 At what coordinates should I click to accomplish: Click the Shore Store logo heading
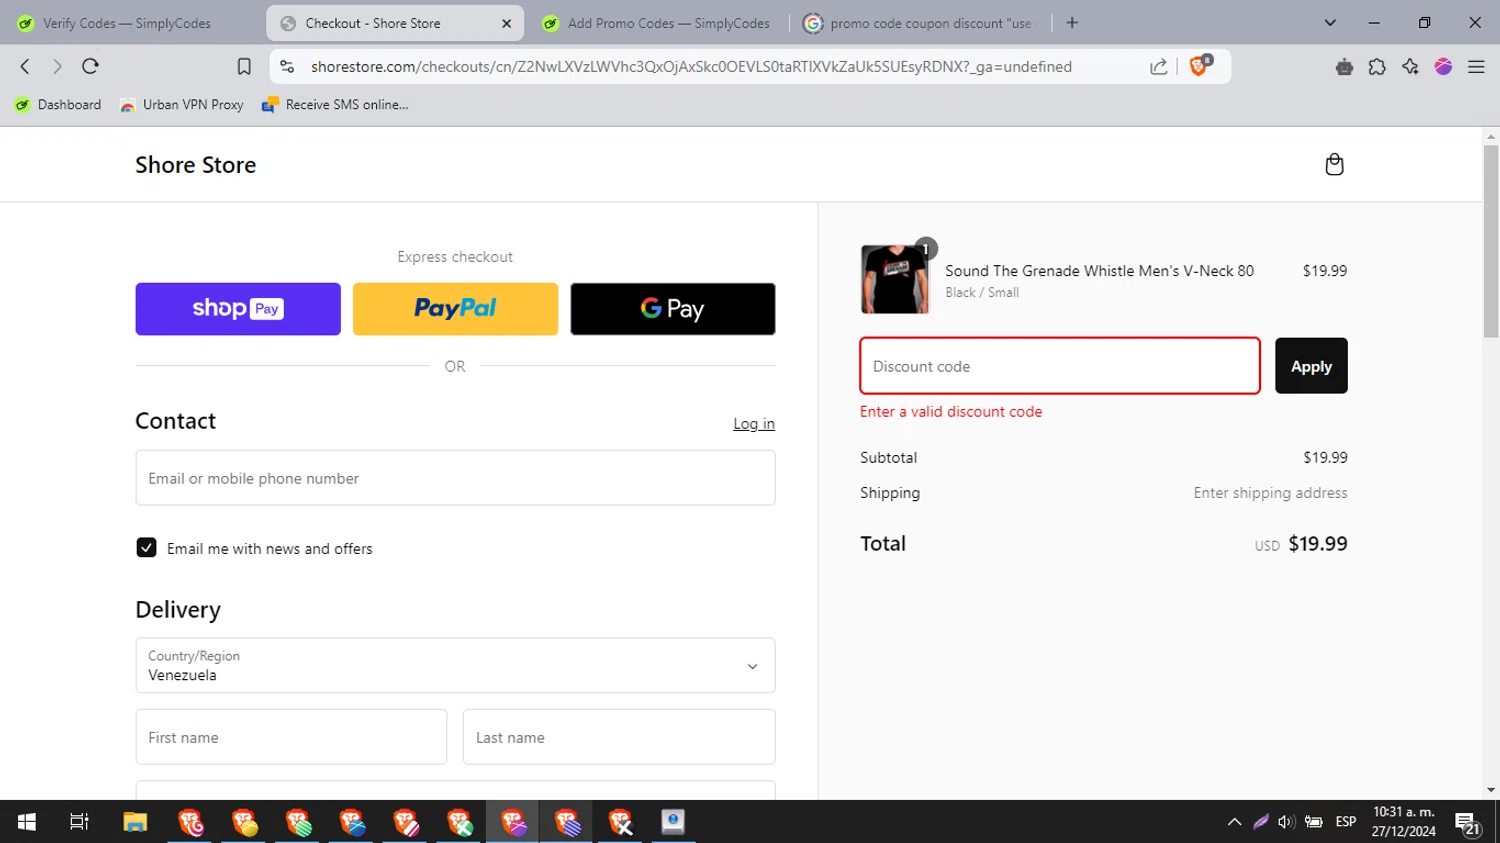click(195, 165)
